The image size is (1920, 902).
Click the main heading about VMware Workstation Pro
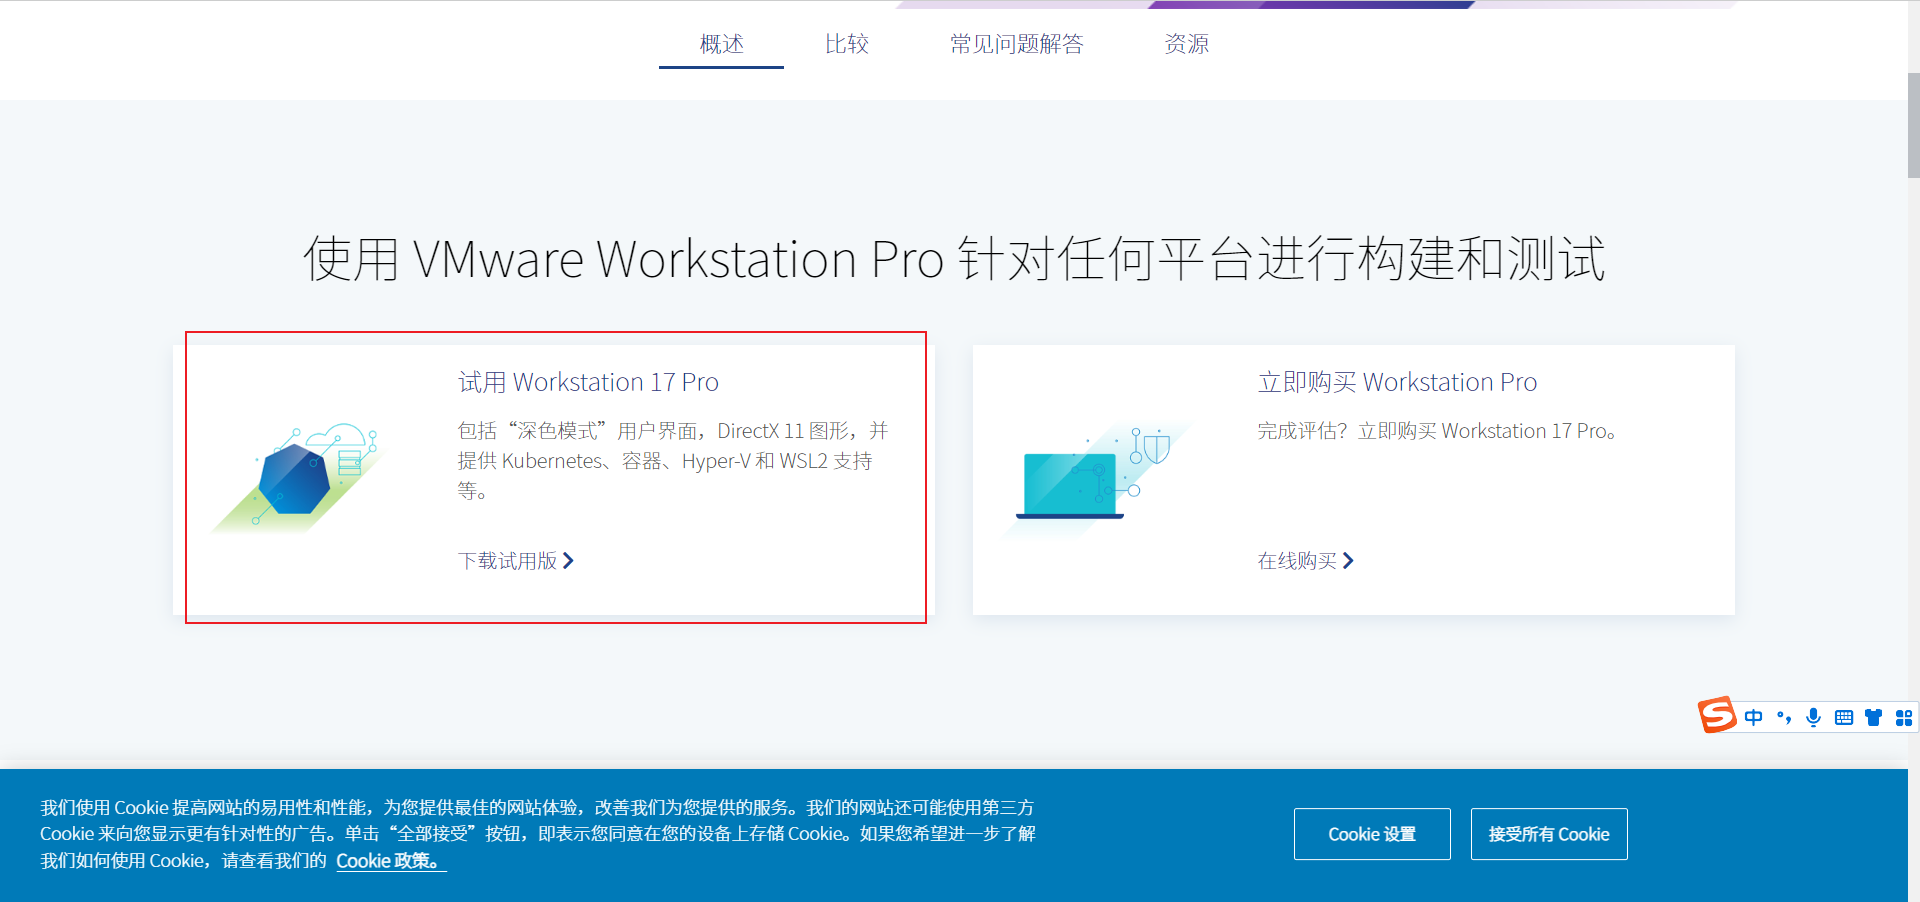point(954,259)
